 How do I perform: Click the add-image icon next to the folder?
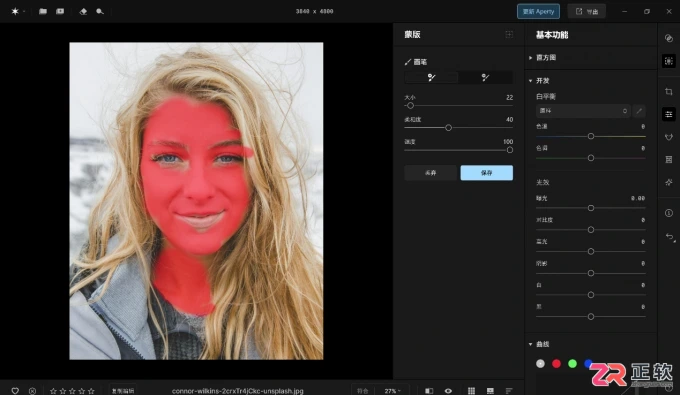coord(60,11)
